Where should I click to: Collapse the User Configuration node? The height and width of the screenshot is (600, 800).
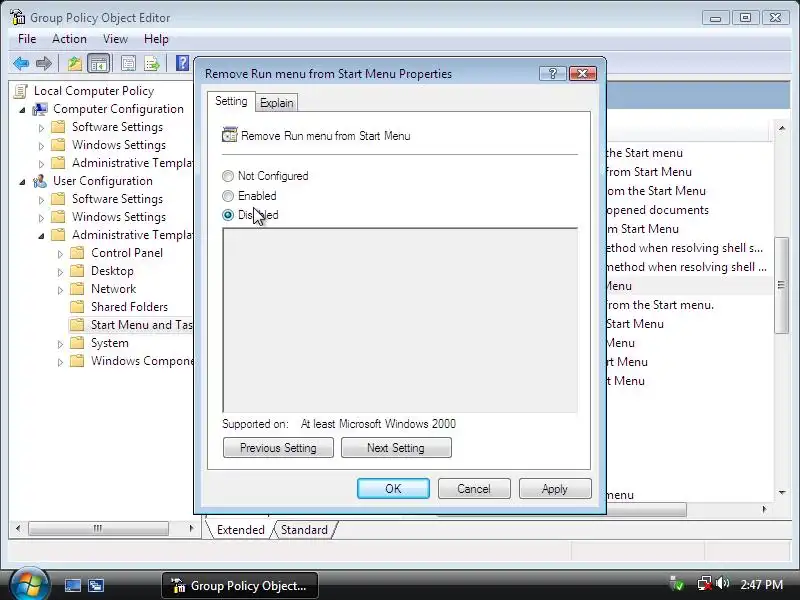click(22, 182)
